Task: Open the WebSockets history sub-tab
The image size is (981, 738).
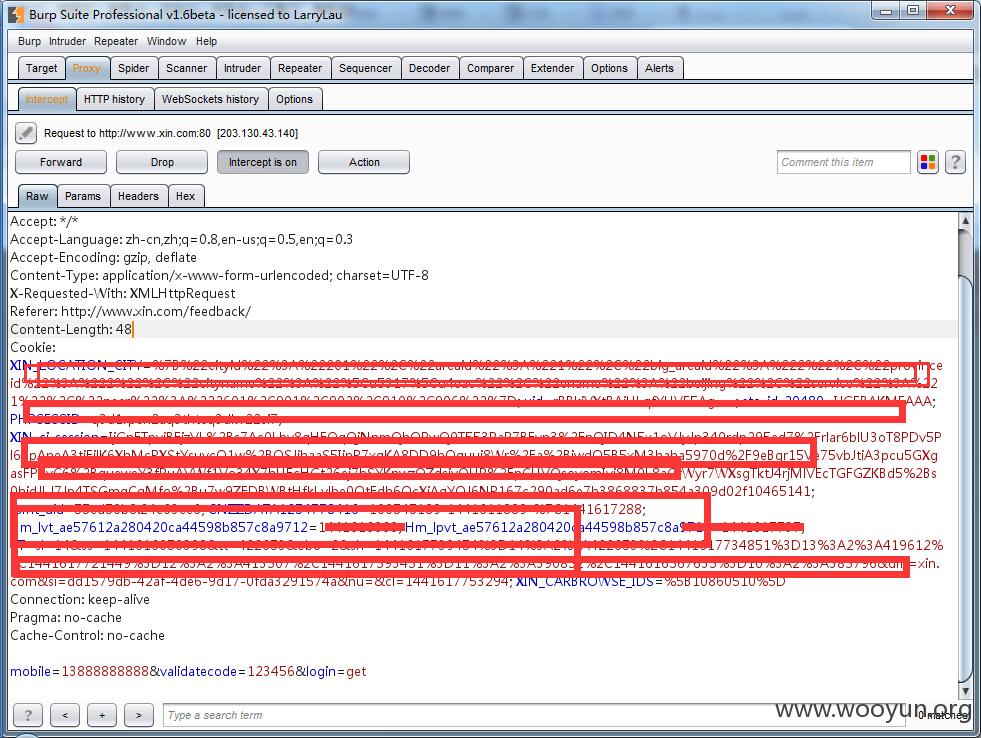Action: pyautogui.click(x=210, y=99)
